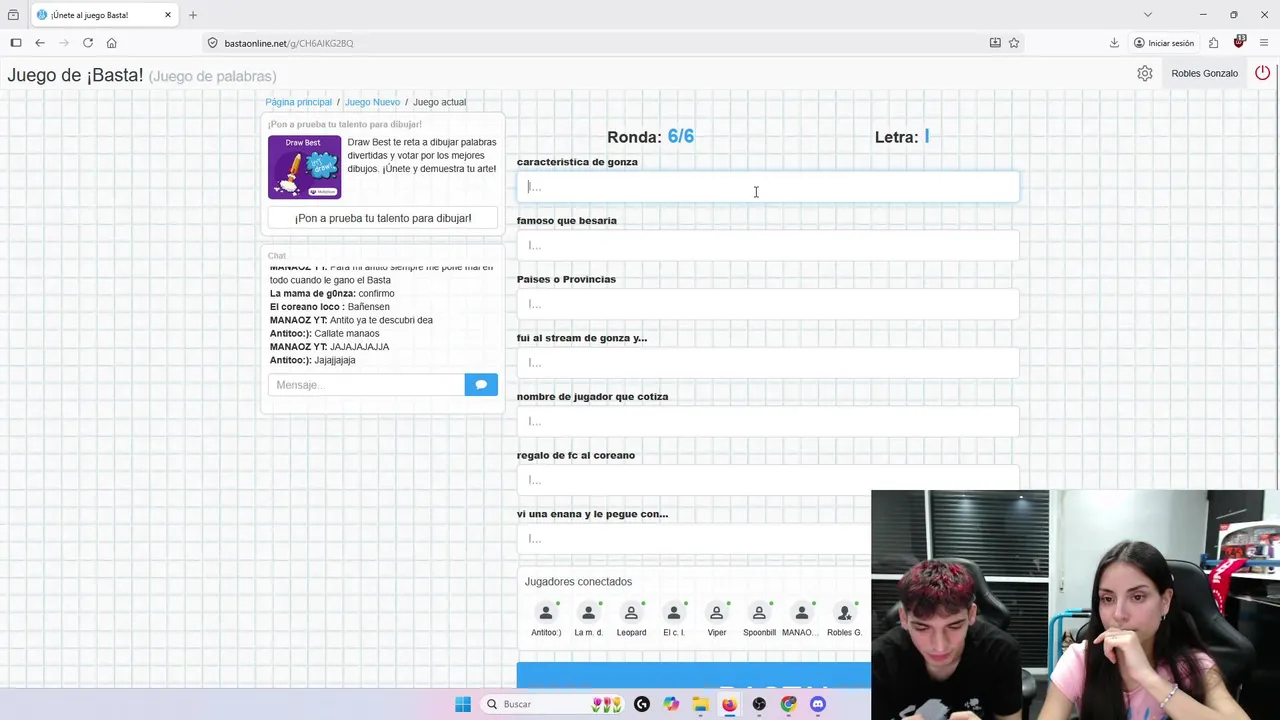Click ¡Pon a prueba tu talento para dibujar! button
Image resolution: width=1280 pixels, height=720 pixels.
click(x=383, y=218)
